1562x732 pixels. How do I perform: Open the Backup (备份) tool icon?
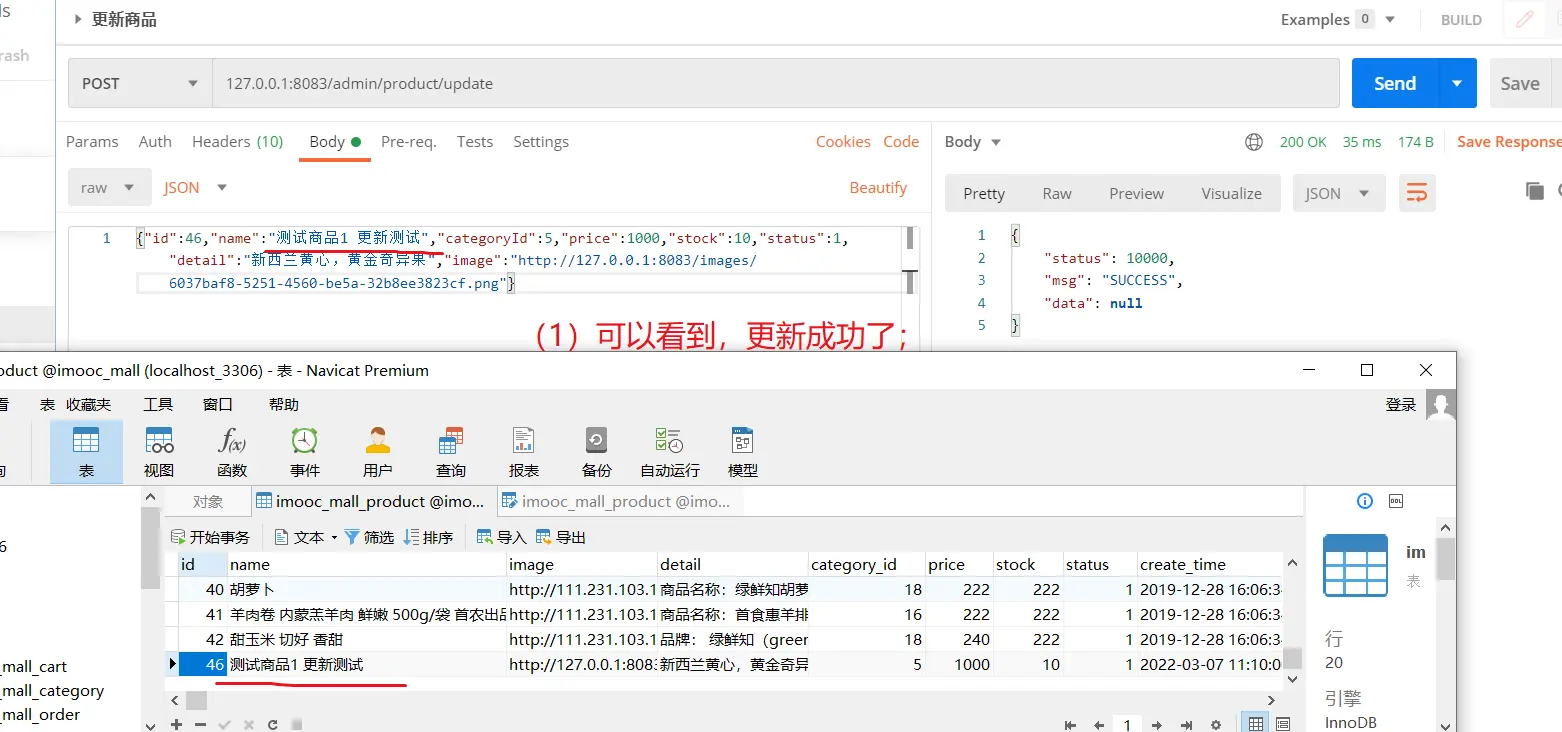point(596,451)
